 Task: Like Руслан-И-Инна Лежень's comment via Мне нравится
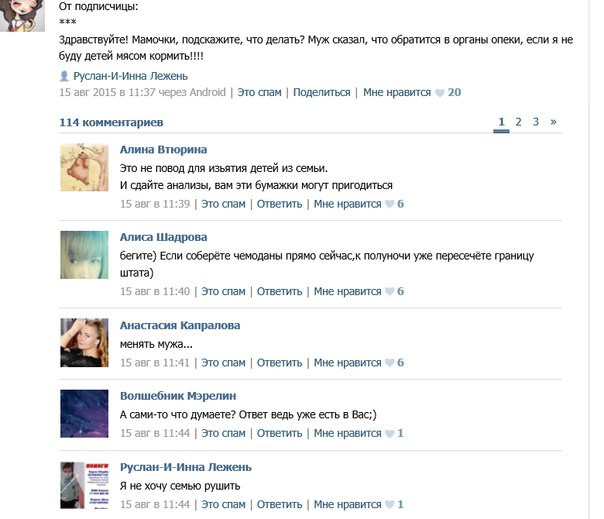[x=347, y=504]
